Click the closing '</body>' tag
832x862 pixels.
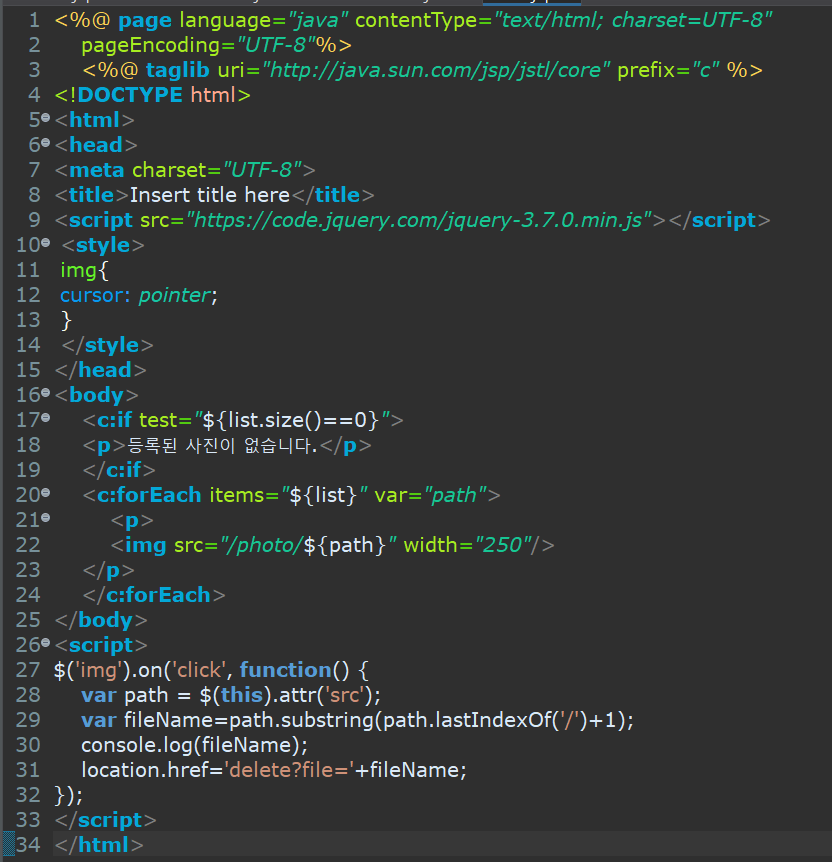click(101, 620)
